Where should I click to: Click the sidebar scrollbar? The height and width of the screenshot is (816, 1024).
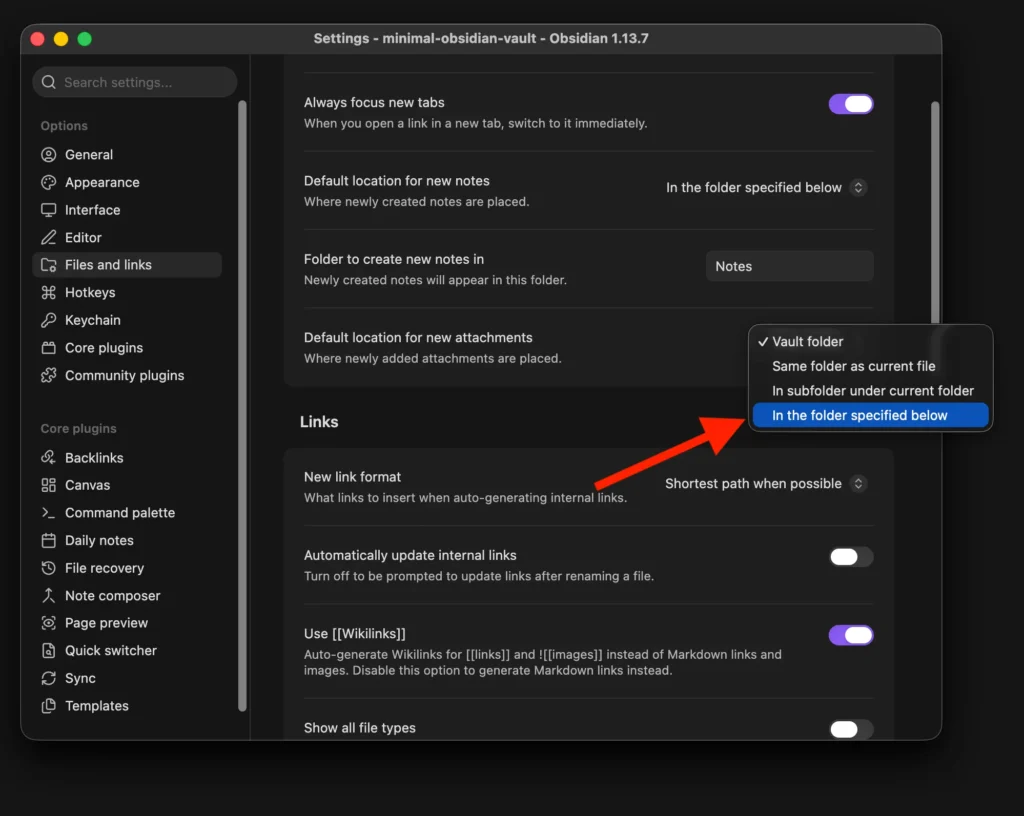(x=242, y=405)
